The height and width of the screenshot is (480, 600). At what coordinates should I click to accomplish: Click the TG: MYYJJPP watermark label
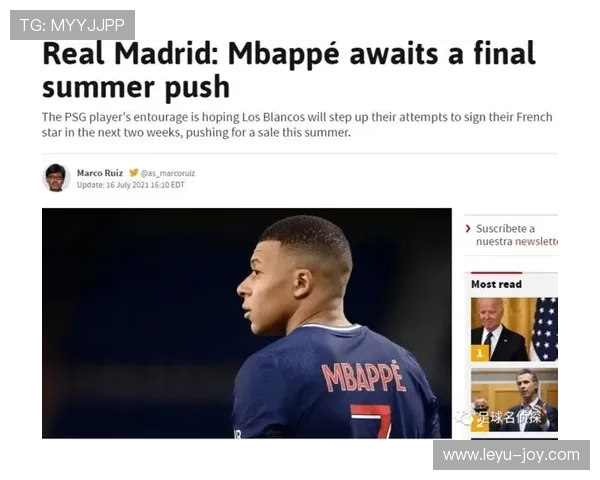72,25
